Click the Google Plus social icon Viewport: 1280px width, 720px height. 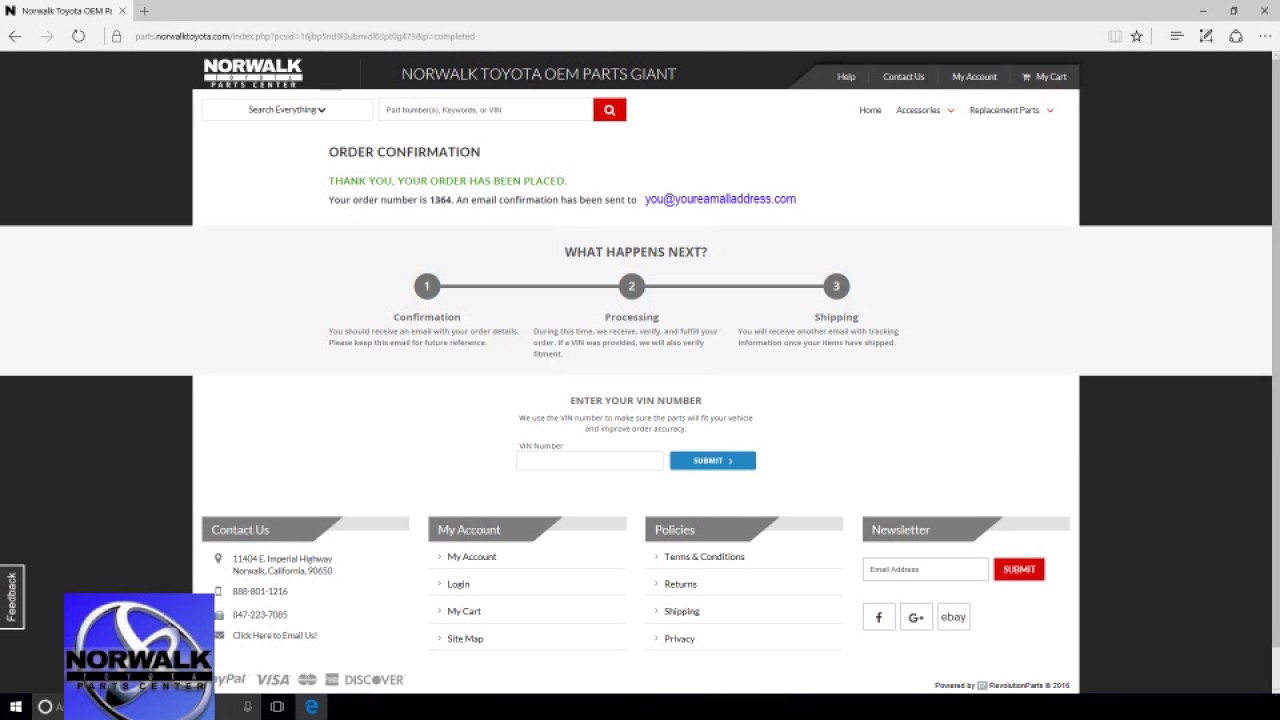pos(916,617)
